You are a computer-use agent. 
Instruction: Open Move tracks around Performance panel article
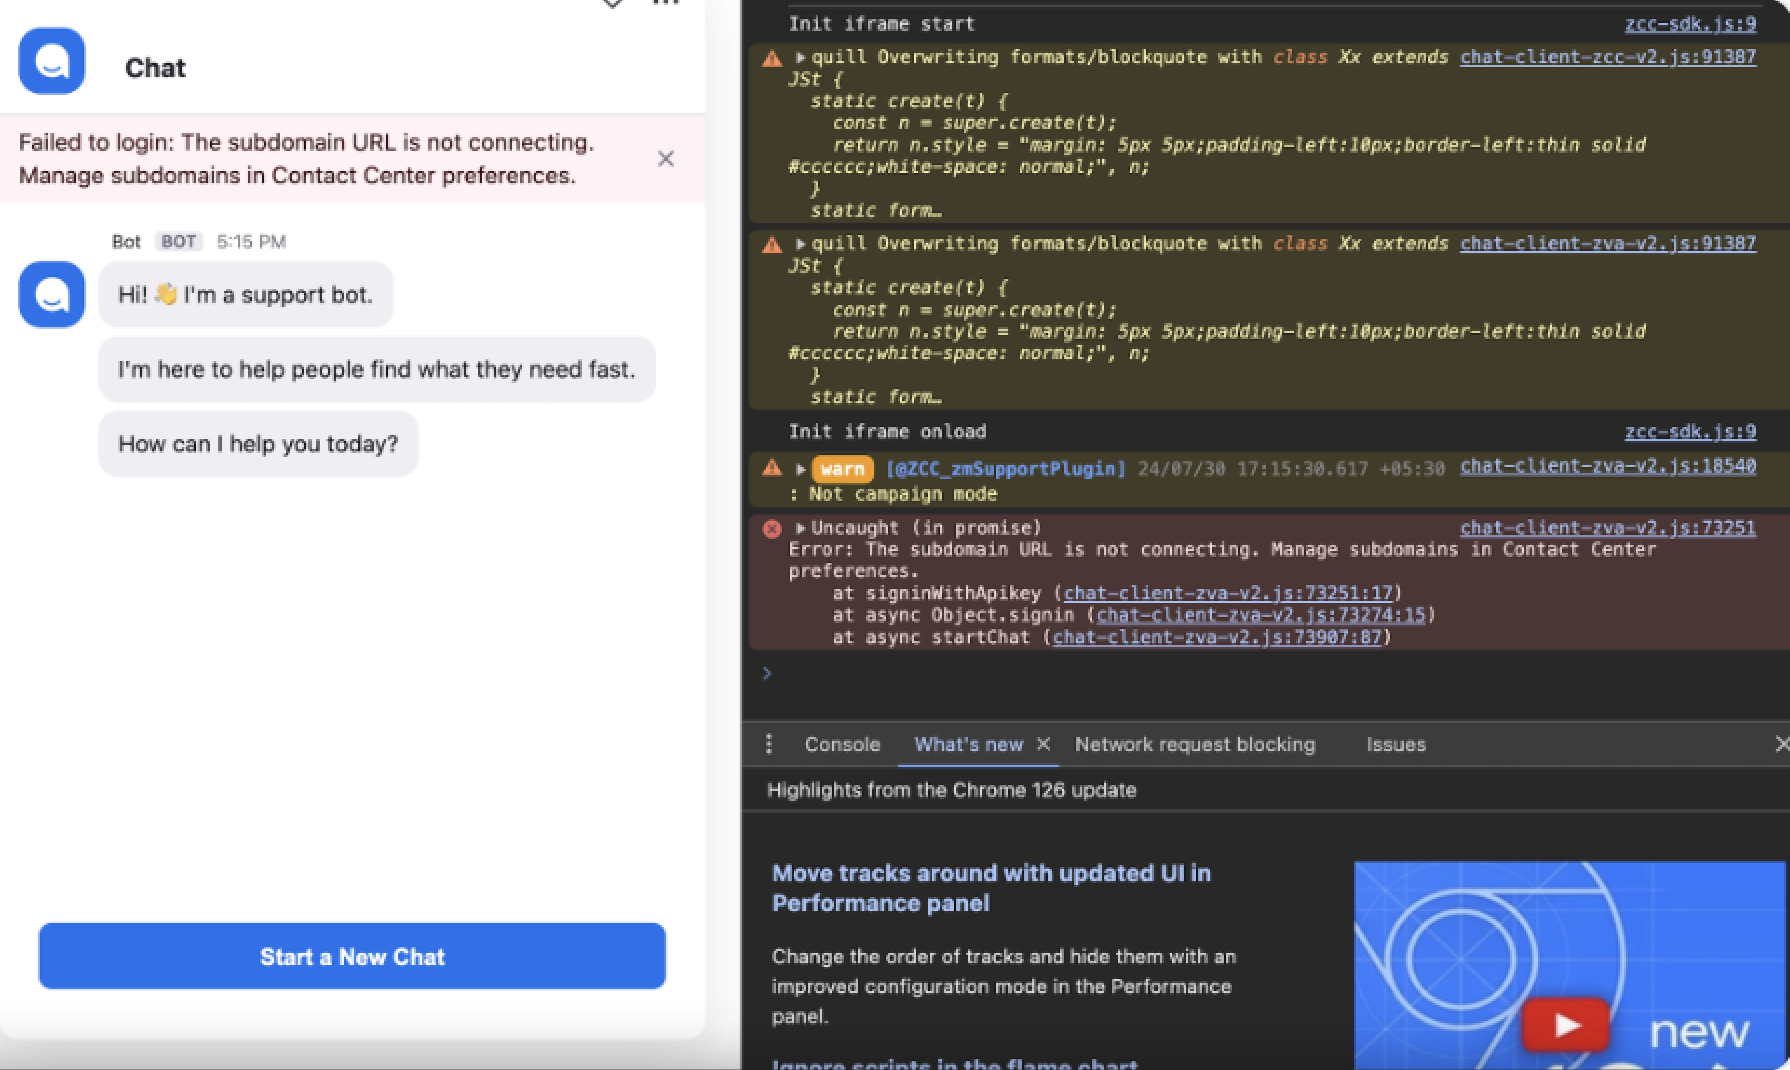click(x=991, y=888)
